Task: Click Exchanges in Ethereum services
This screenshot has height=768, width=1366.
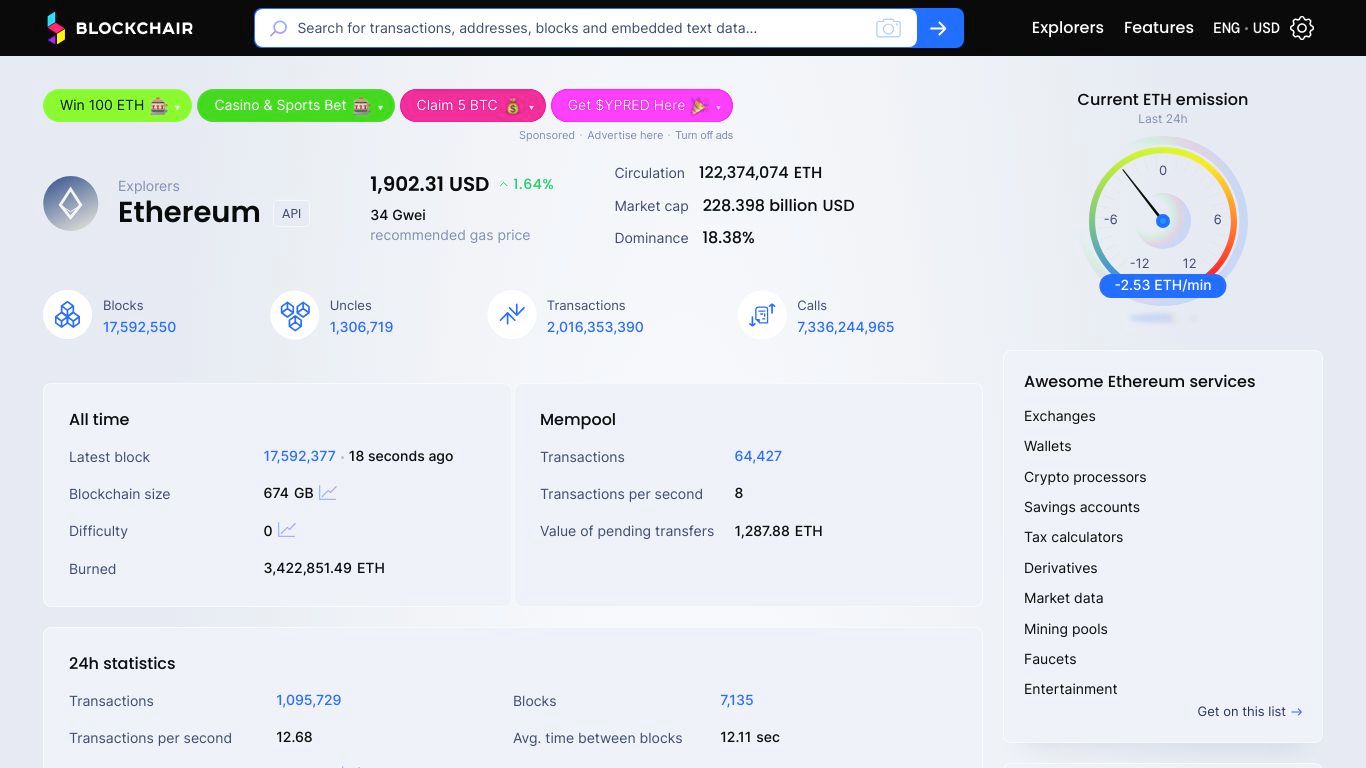Action: point(1059,416)
